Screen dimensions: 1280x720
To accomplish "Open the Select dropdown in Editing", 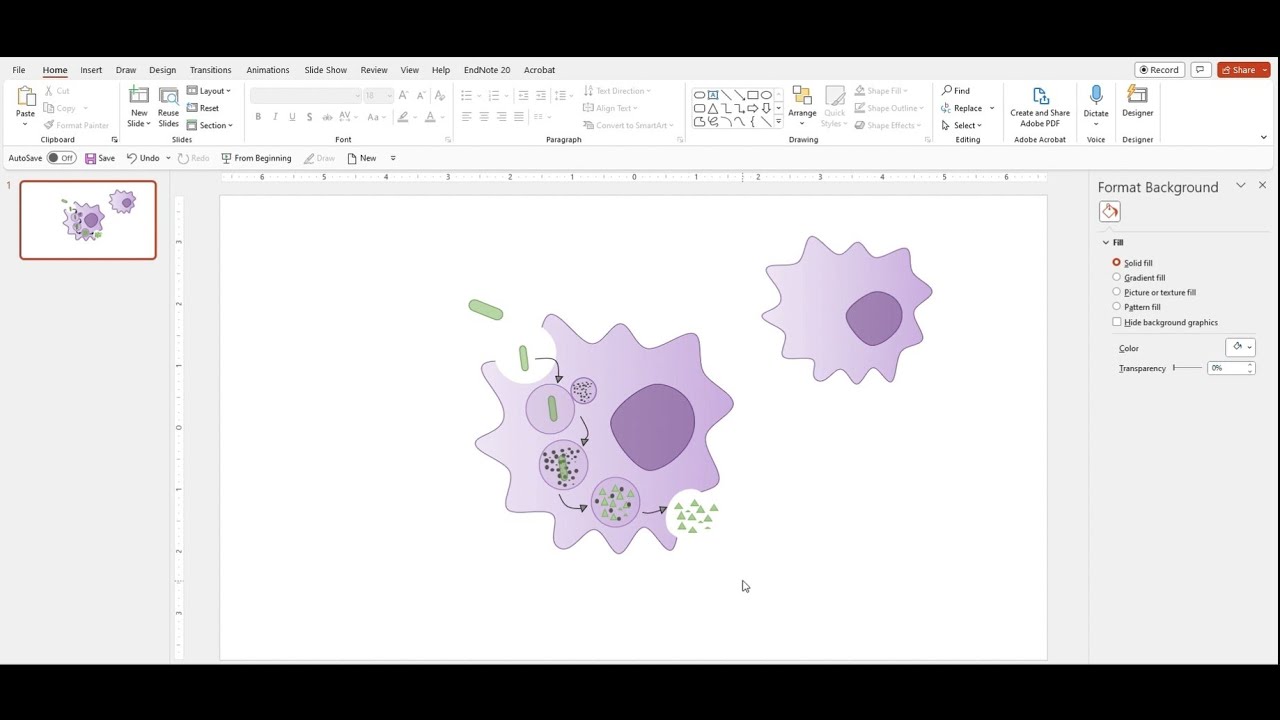I will tap(962, 125).
